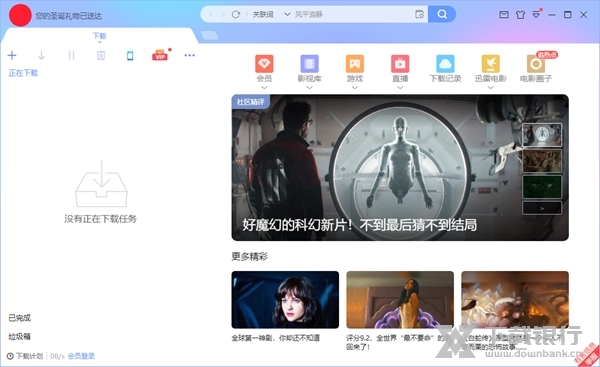600x367 pixels.
Task: Click the capture icon in search box
Action: point(419,14)
